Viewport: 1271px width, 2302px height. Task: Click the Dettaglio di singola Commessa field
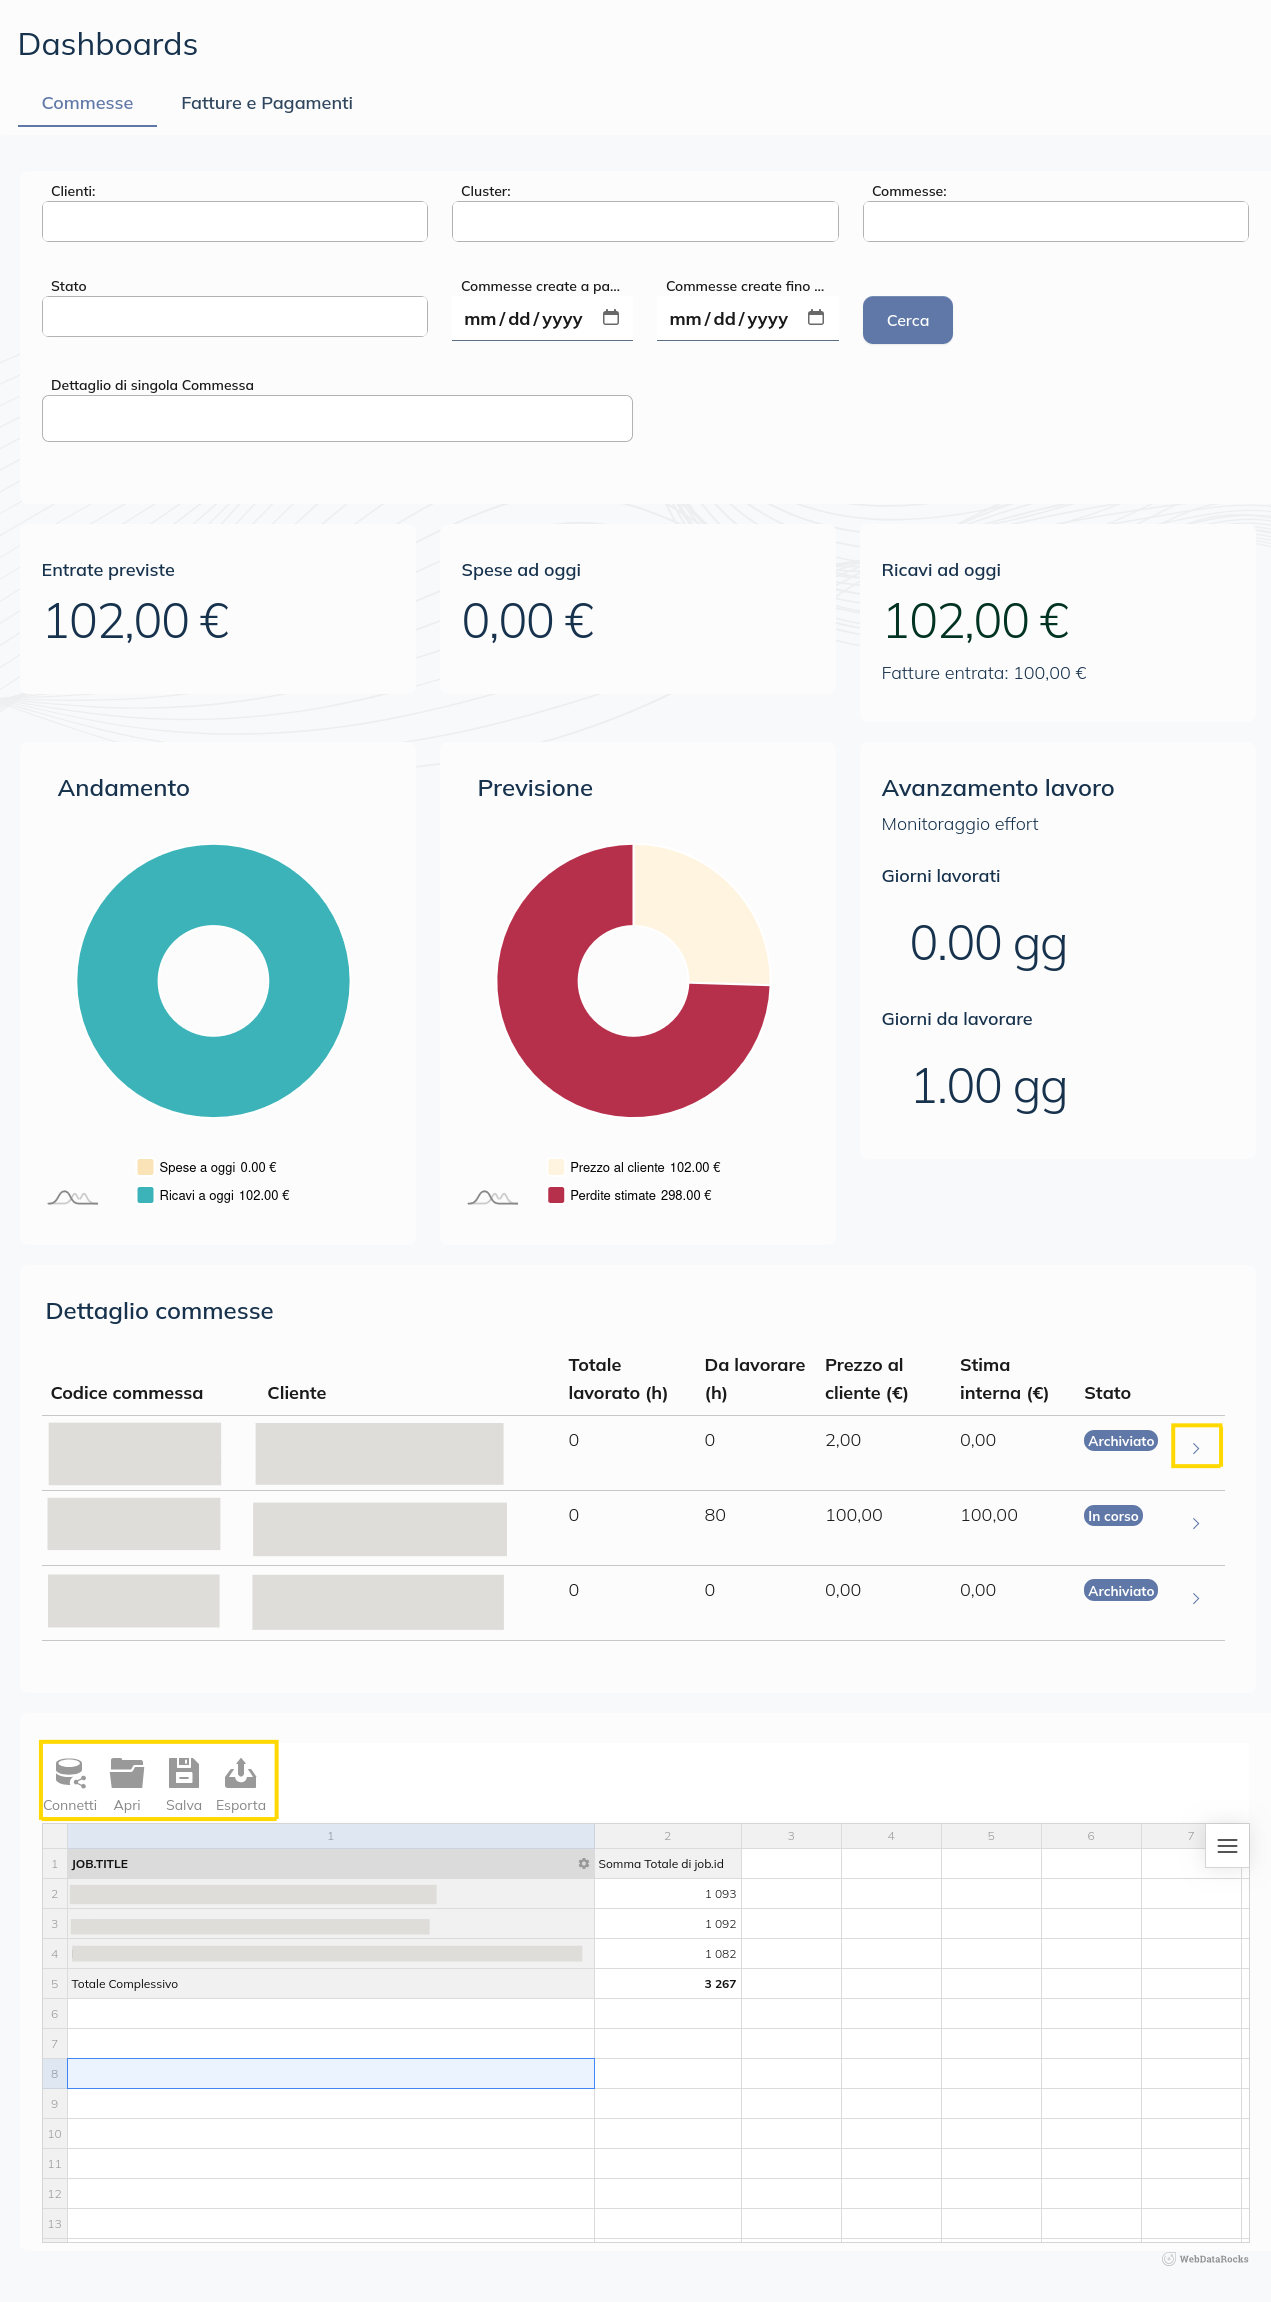tap(337, 418)
